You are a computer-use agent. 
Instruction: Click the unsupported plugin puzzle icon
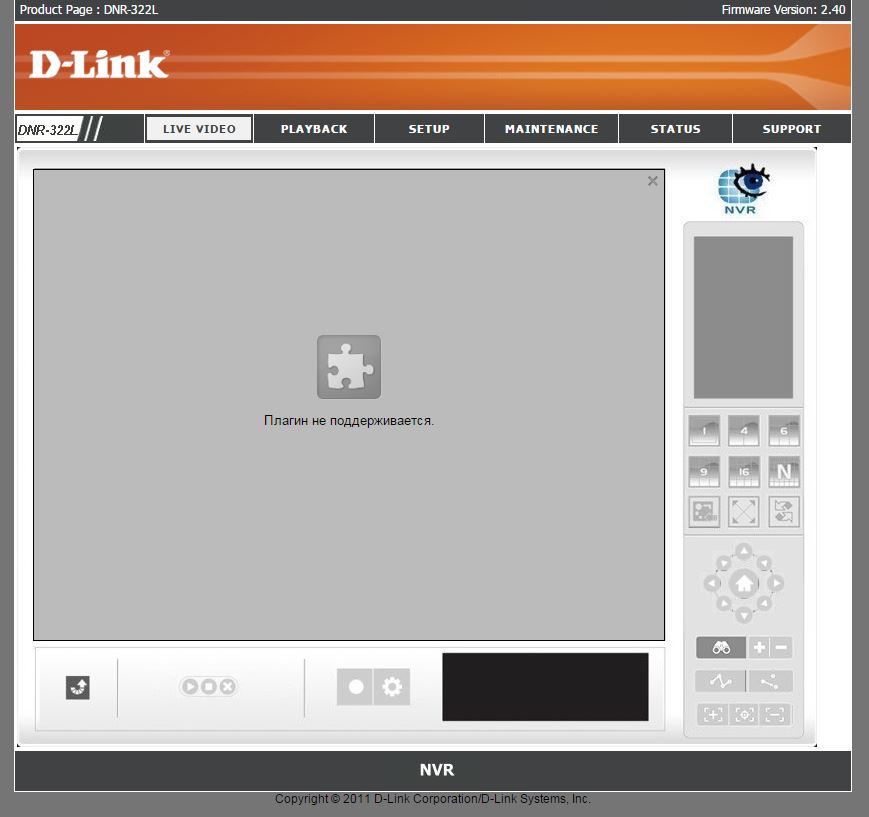(x=349, y=366)
